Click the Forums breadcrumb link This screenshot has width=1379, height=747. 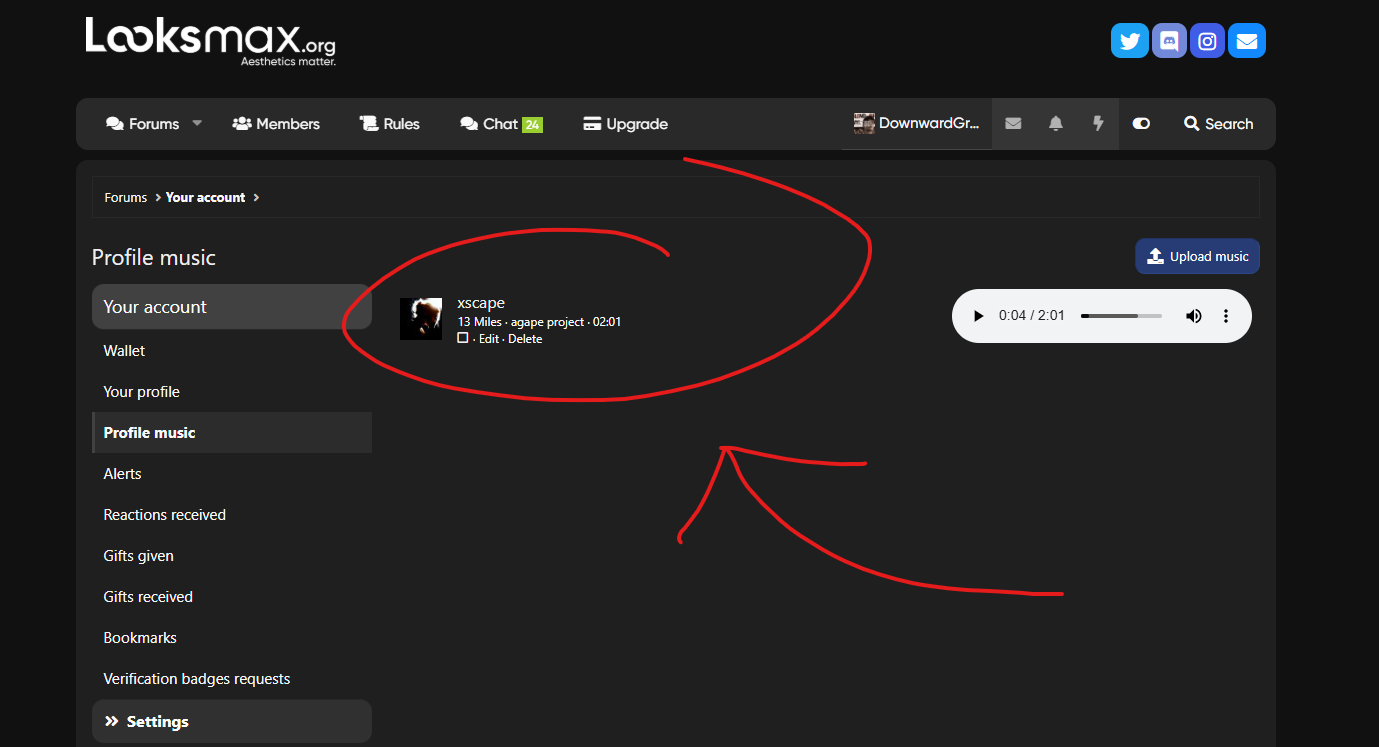click(x=126, y=198)
